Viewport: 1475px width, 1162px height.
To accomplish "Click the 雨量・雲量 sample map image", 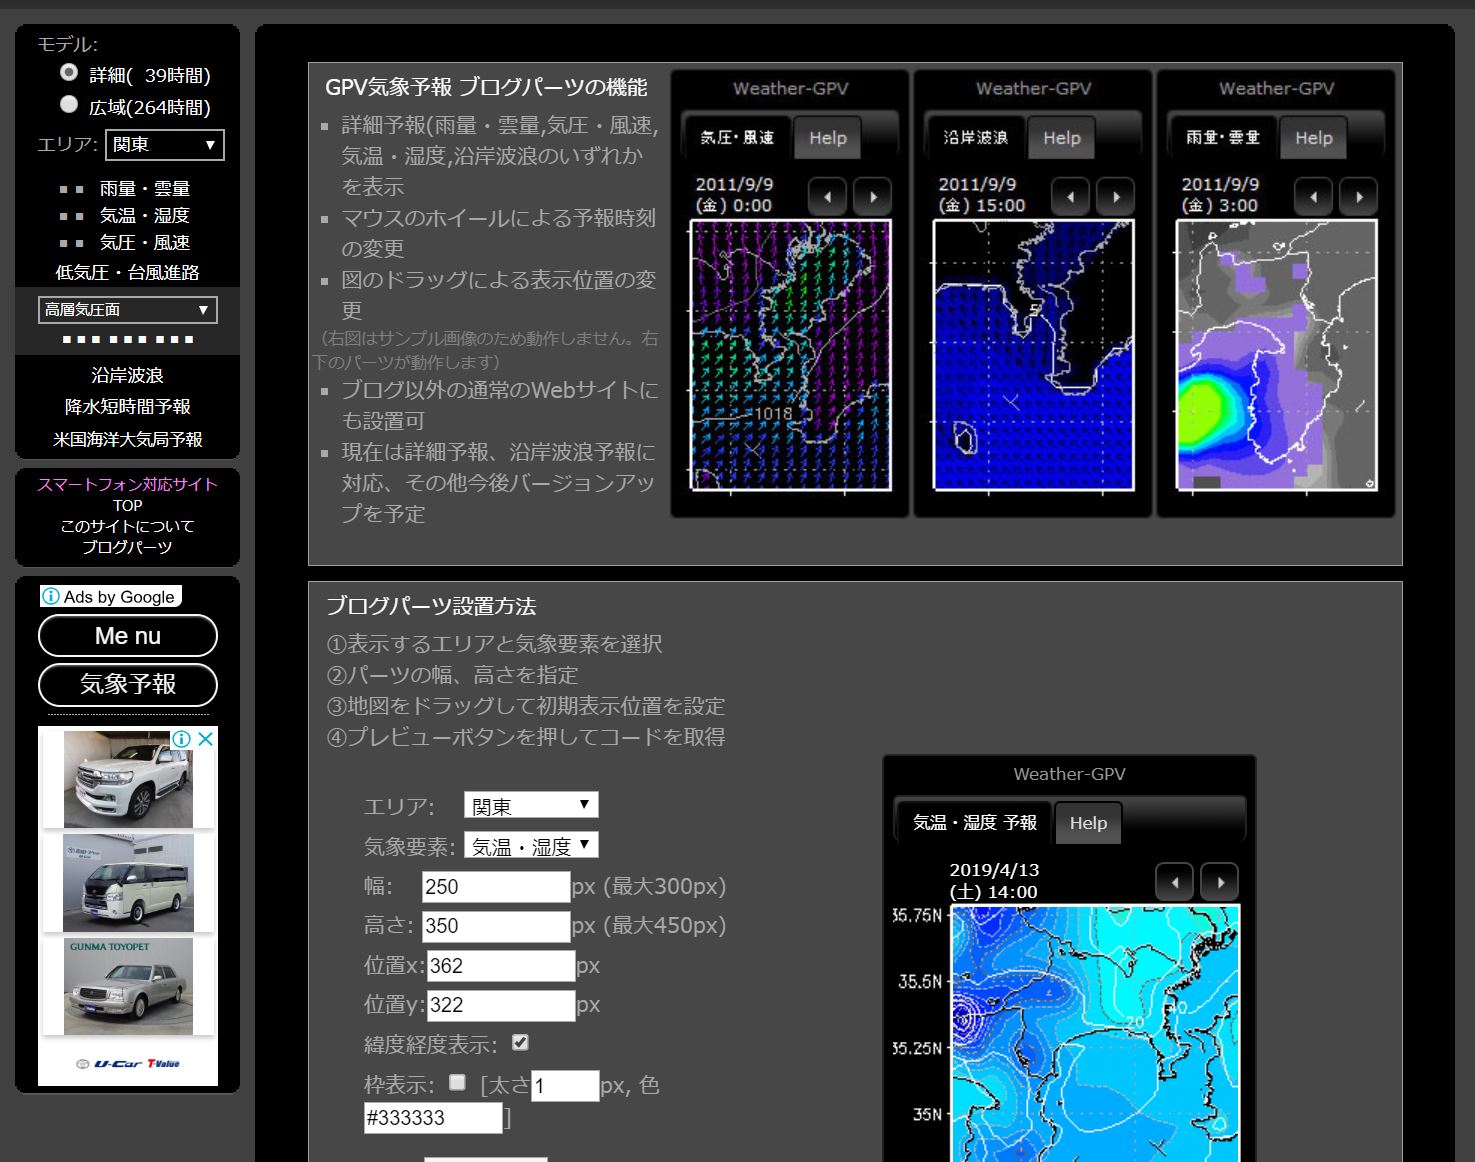I will (1277, 355).
